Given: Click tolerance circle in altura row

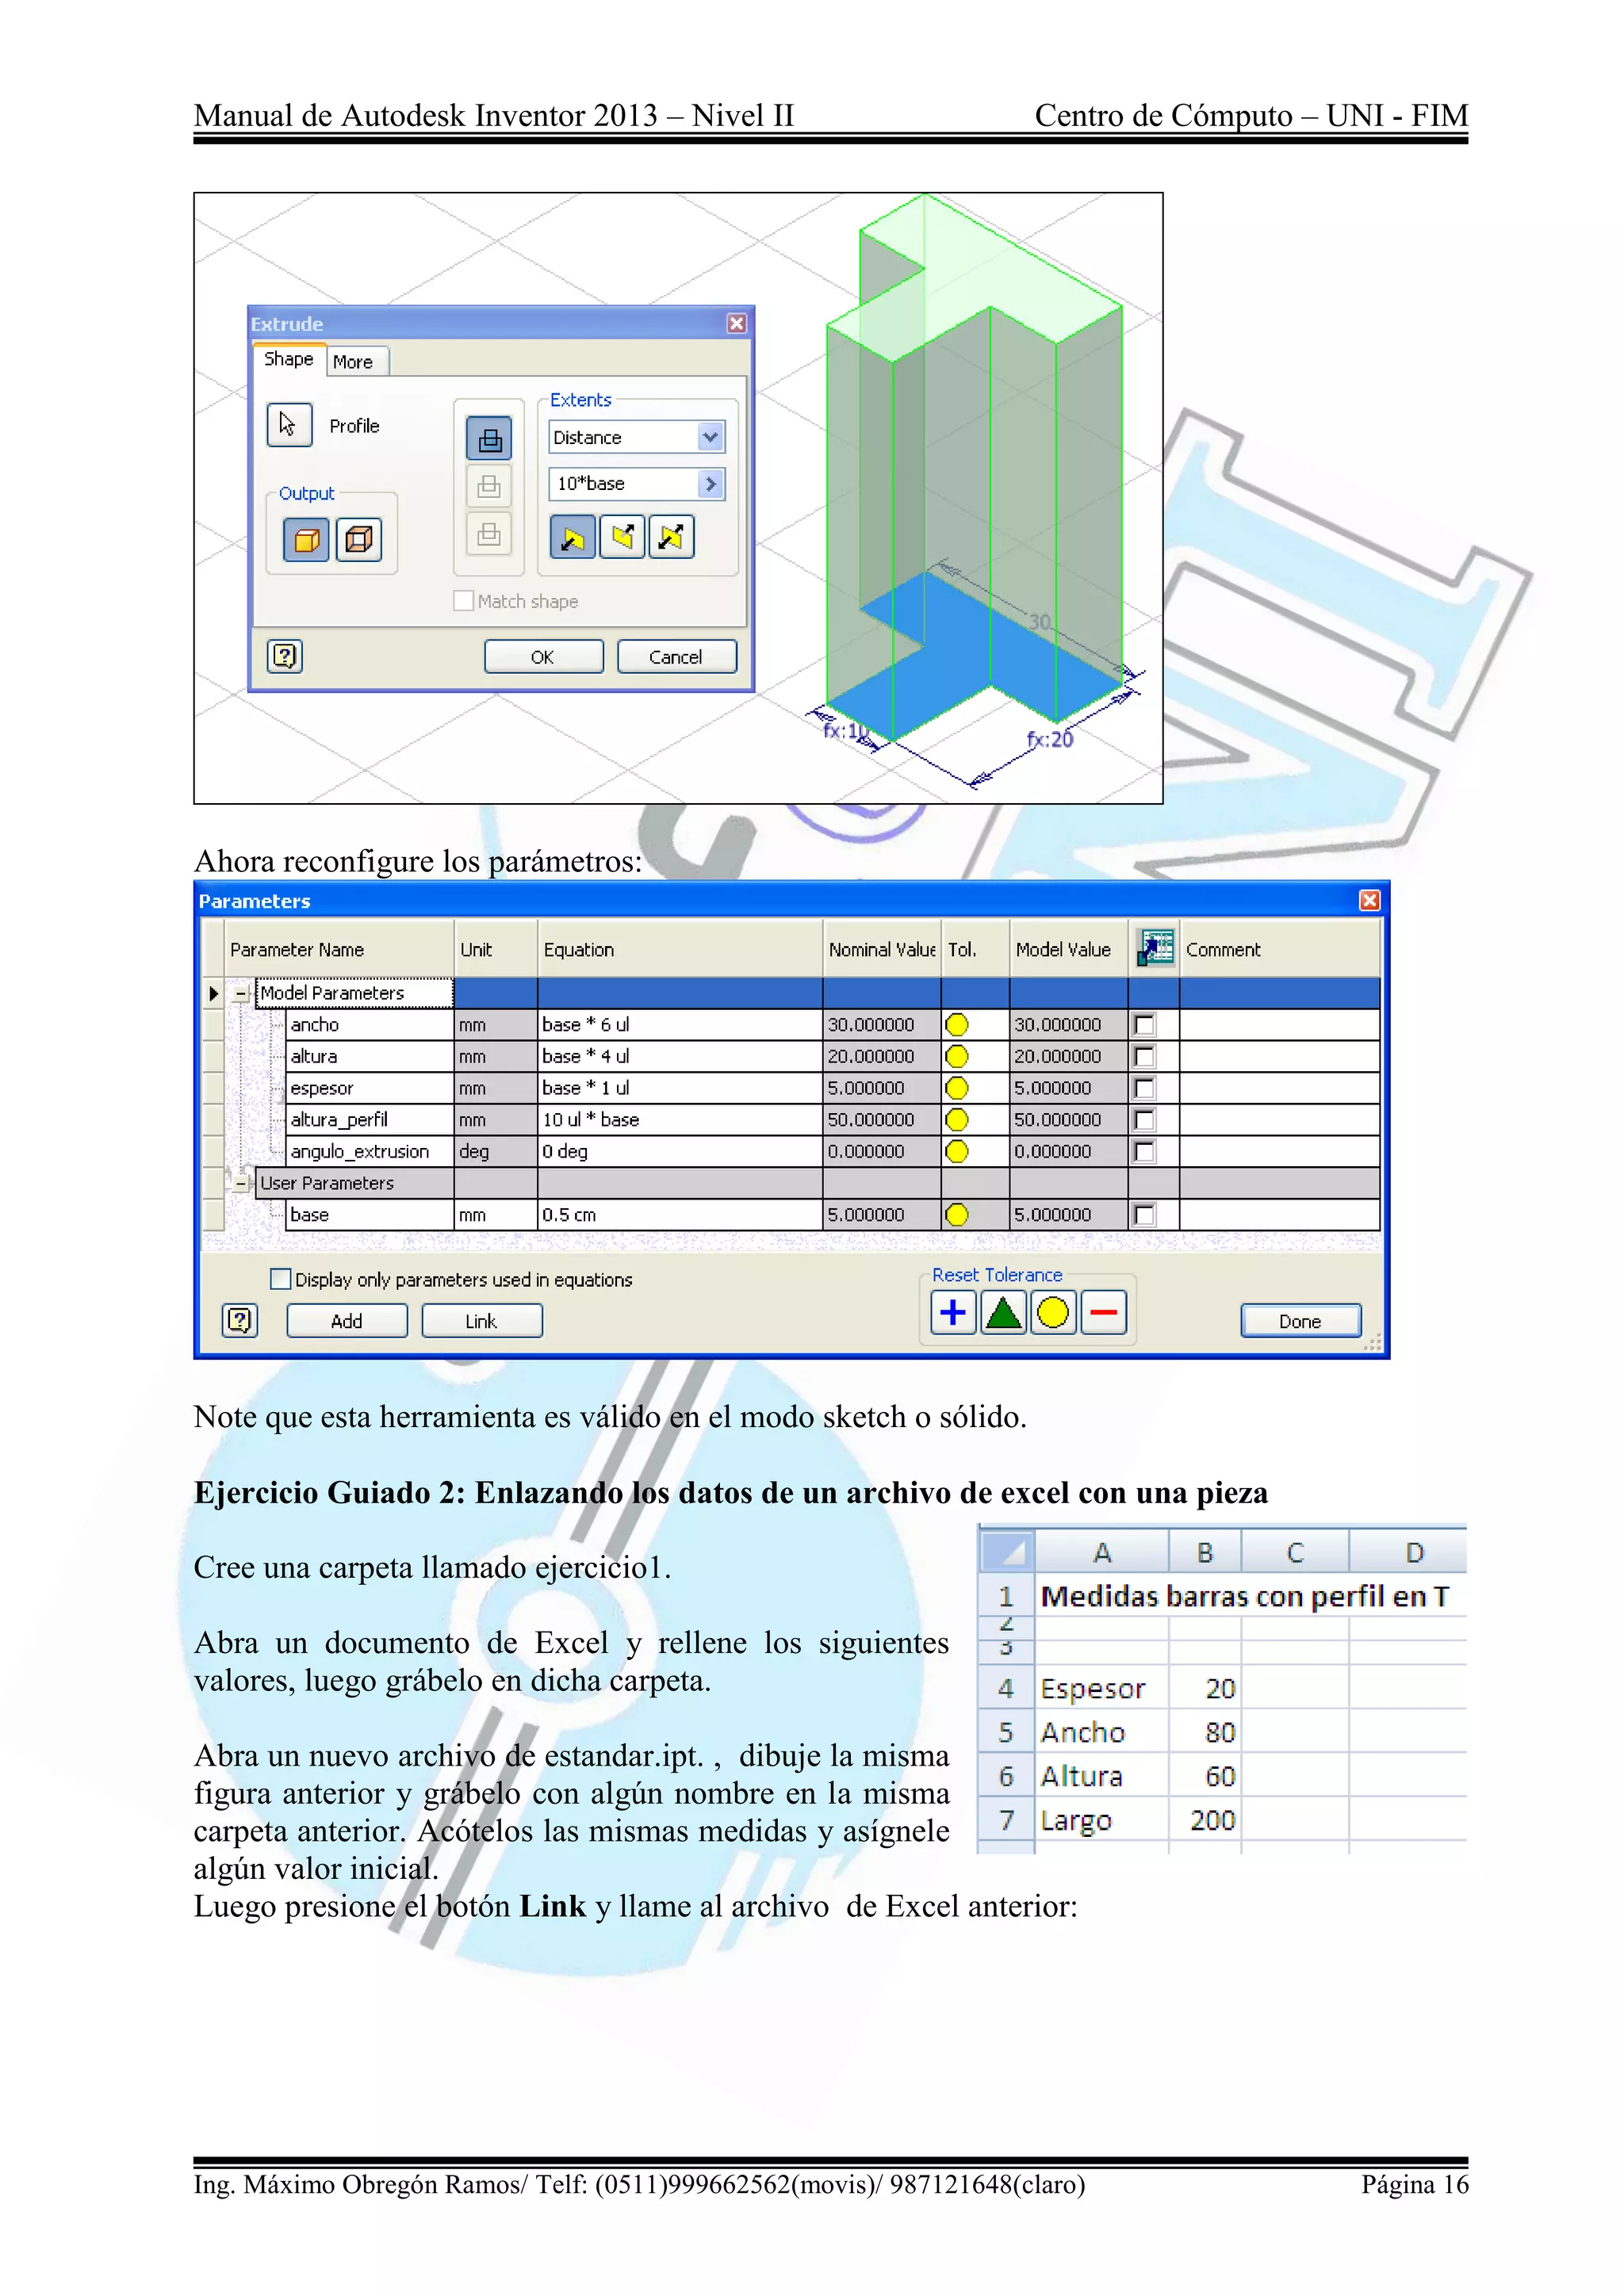Looking at the screenshot, I should (957, 1056).
